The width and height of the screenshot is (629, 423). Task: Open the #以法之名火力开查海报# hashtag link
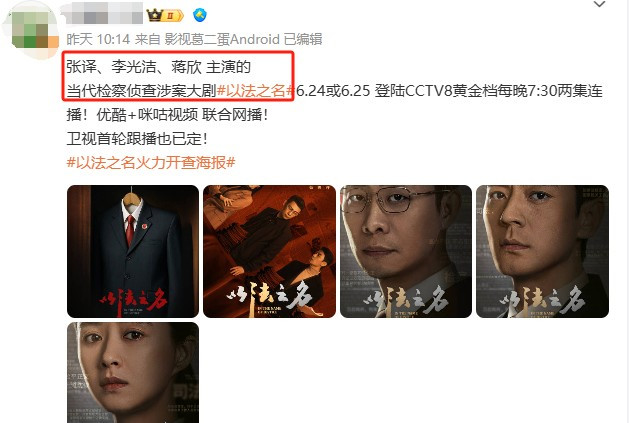coord(151,163)
